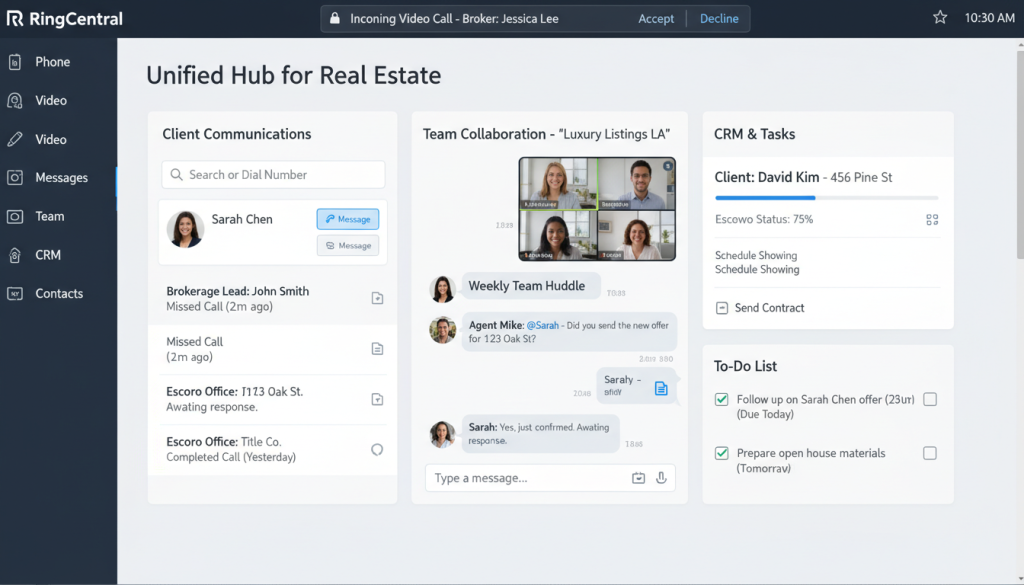Image resolution: width=1024 pixels, height=585 pixels.
Task: Click the Contacts sidebar icon
Action: coord(15,294)
